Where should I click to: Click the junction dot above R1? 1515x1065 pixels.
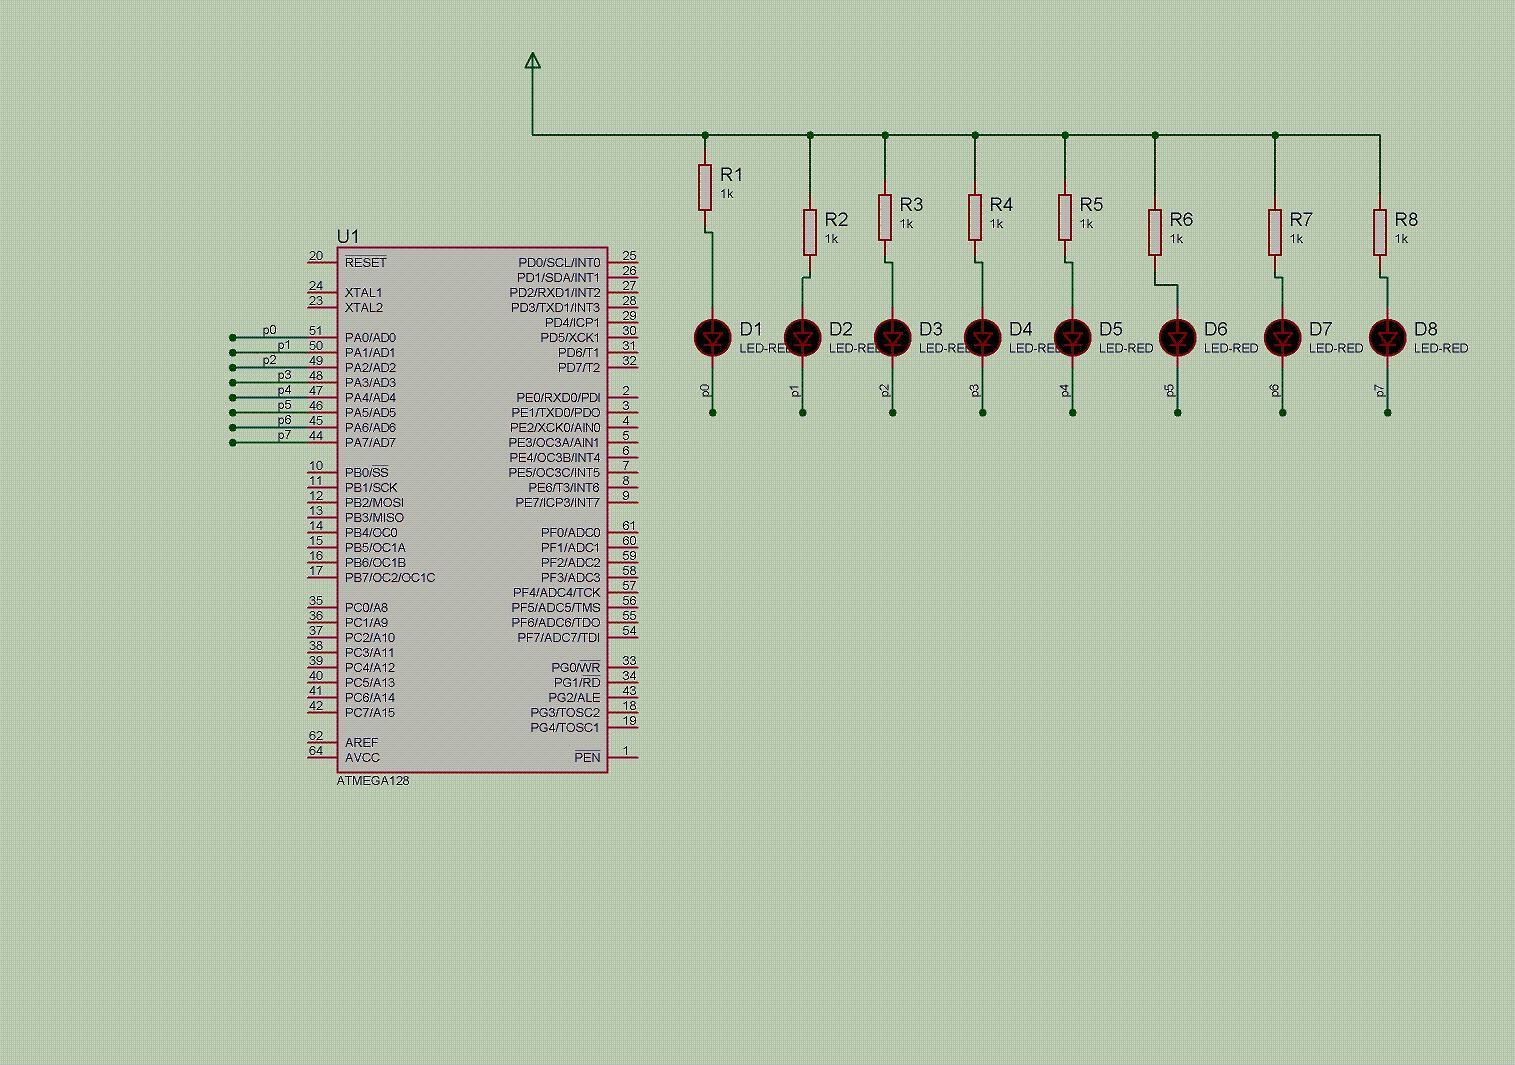pyautogui.click(x=705, y=134)
